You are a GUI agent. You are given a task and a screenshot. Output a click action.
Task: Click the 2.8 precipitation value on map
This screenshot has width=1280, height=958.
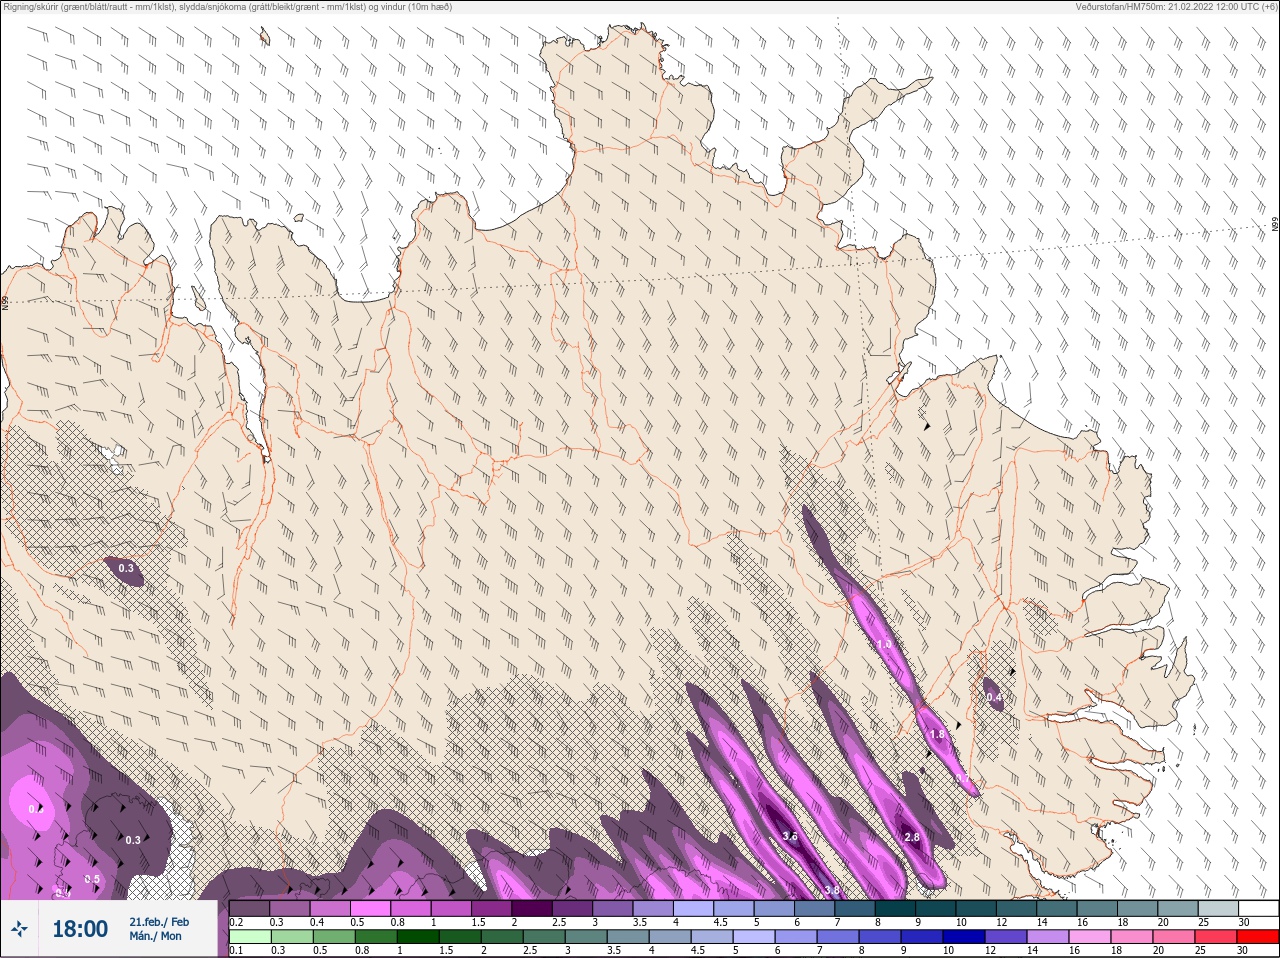912,837
